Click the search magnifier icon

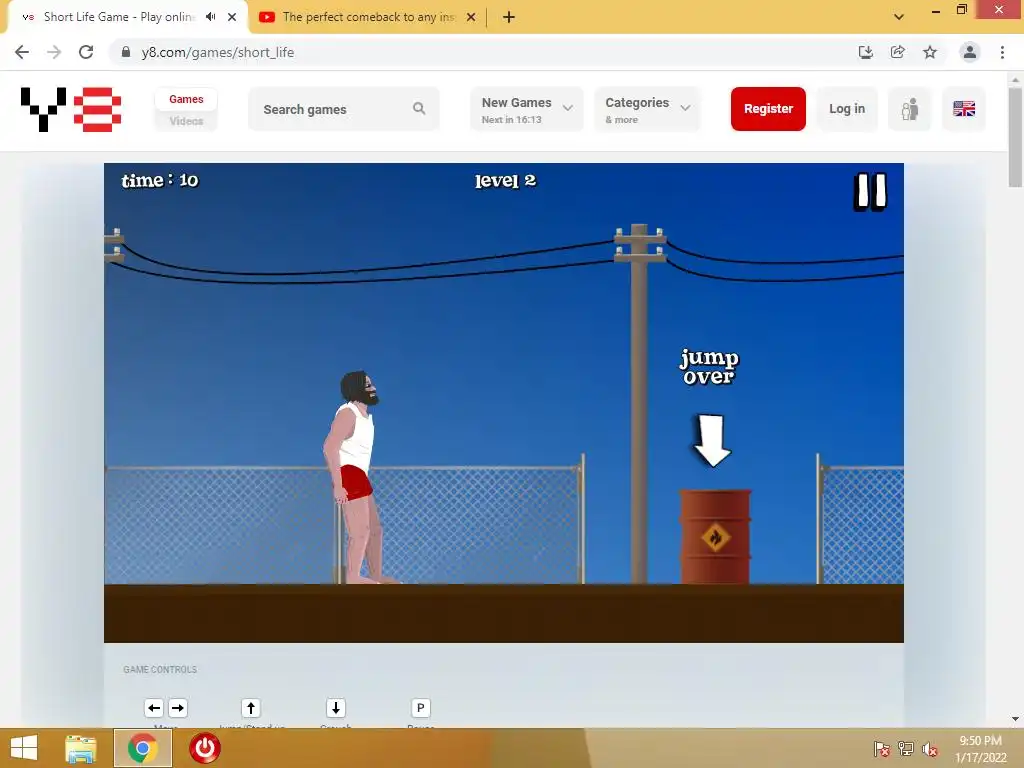pos(419,108)
